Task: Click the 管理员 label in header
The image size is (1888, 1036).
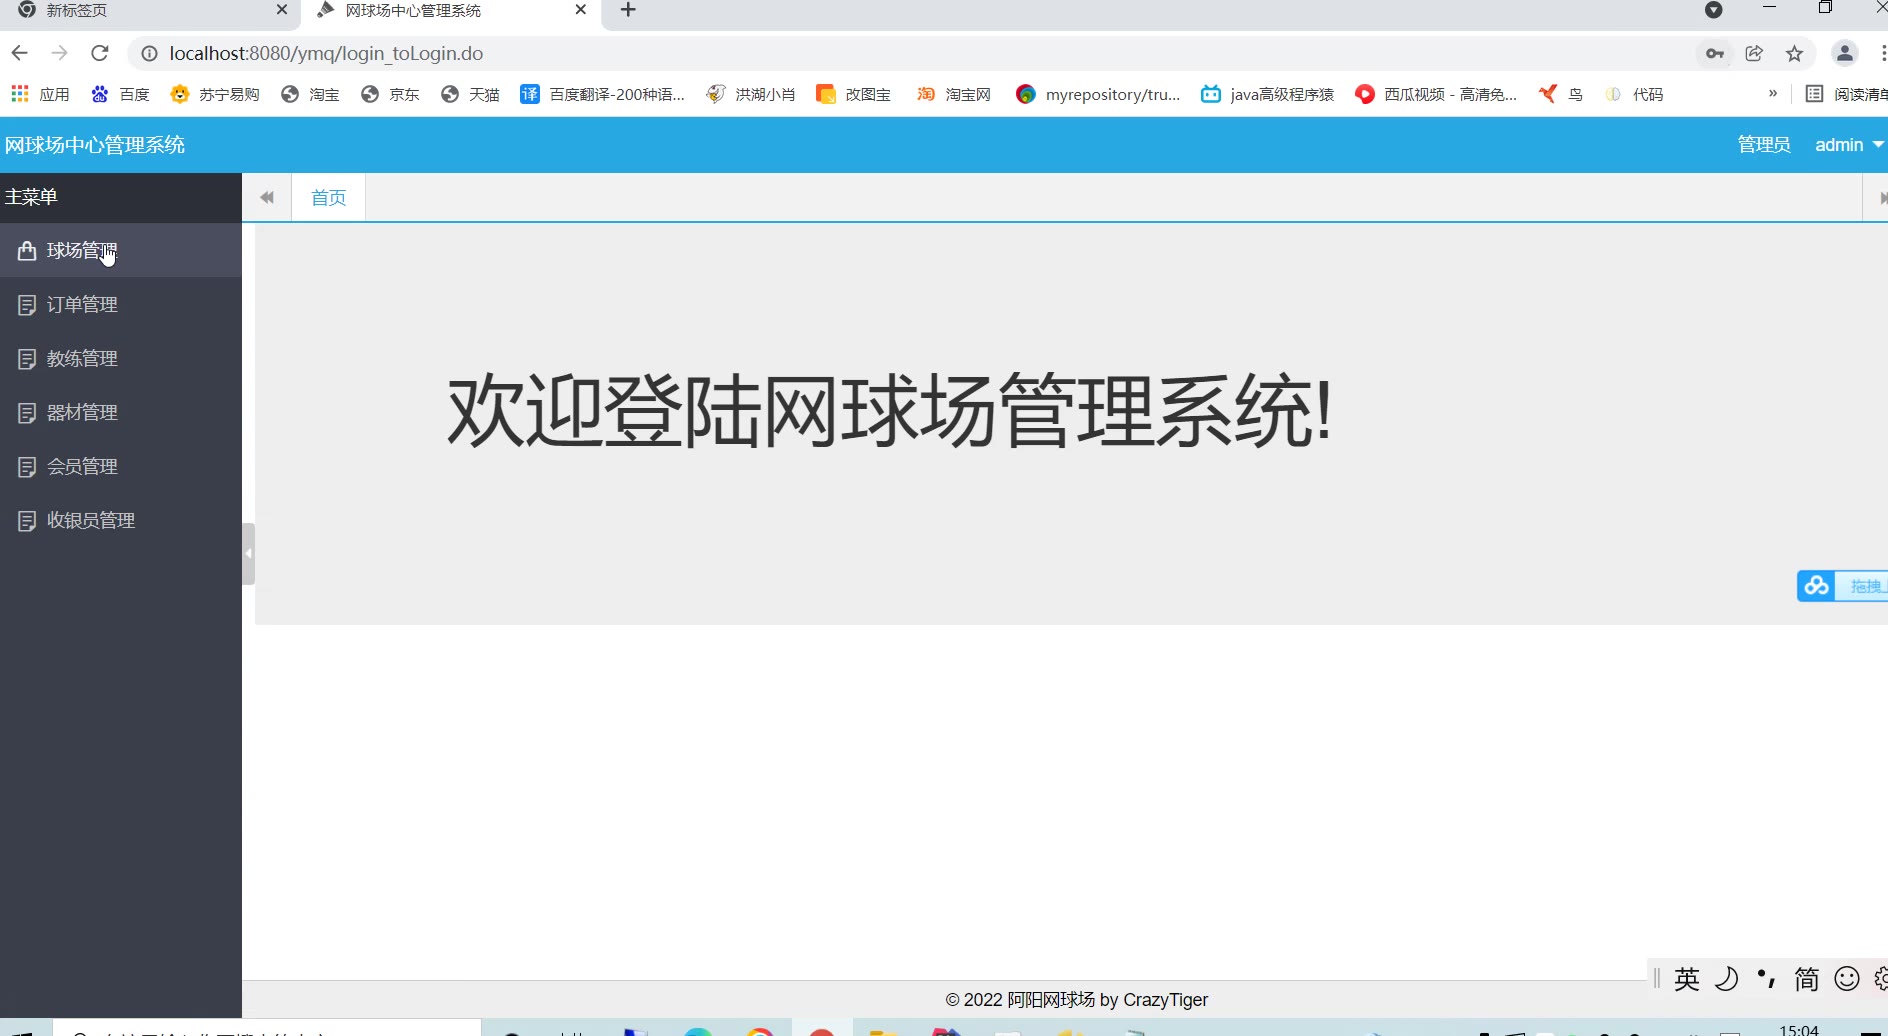Action: pyautogui.click(x=1764, y=145)
